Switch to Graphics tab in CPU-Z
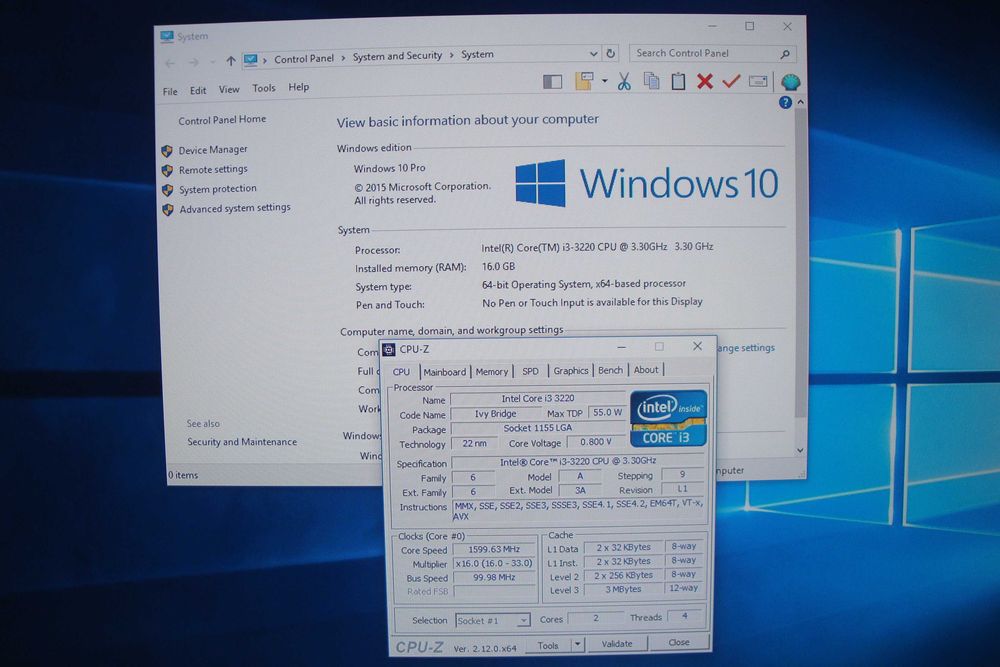Image resolution: width=1000 pixels, height=667 pixels. (x=571, y=370)
